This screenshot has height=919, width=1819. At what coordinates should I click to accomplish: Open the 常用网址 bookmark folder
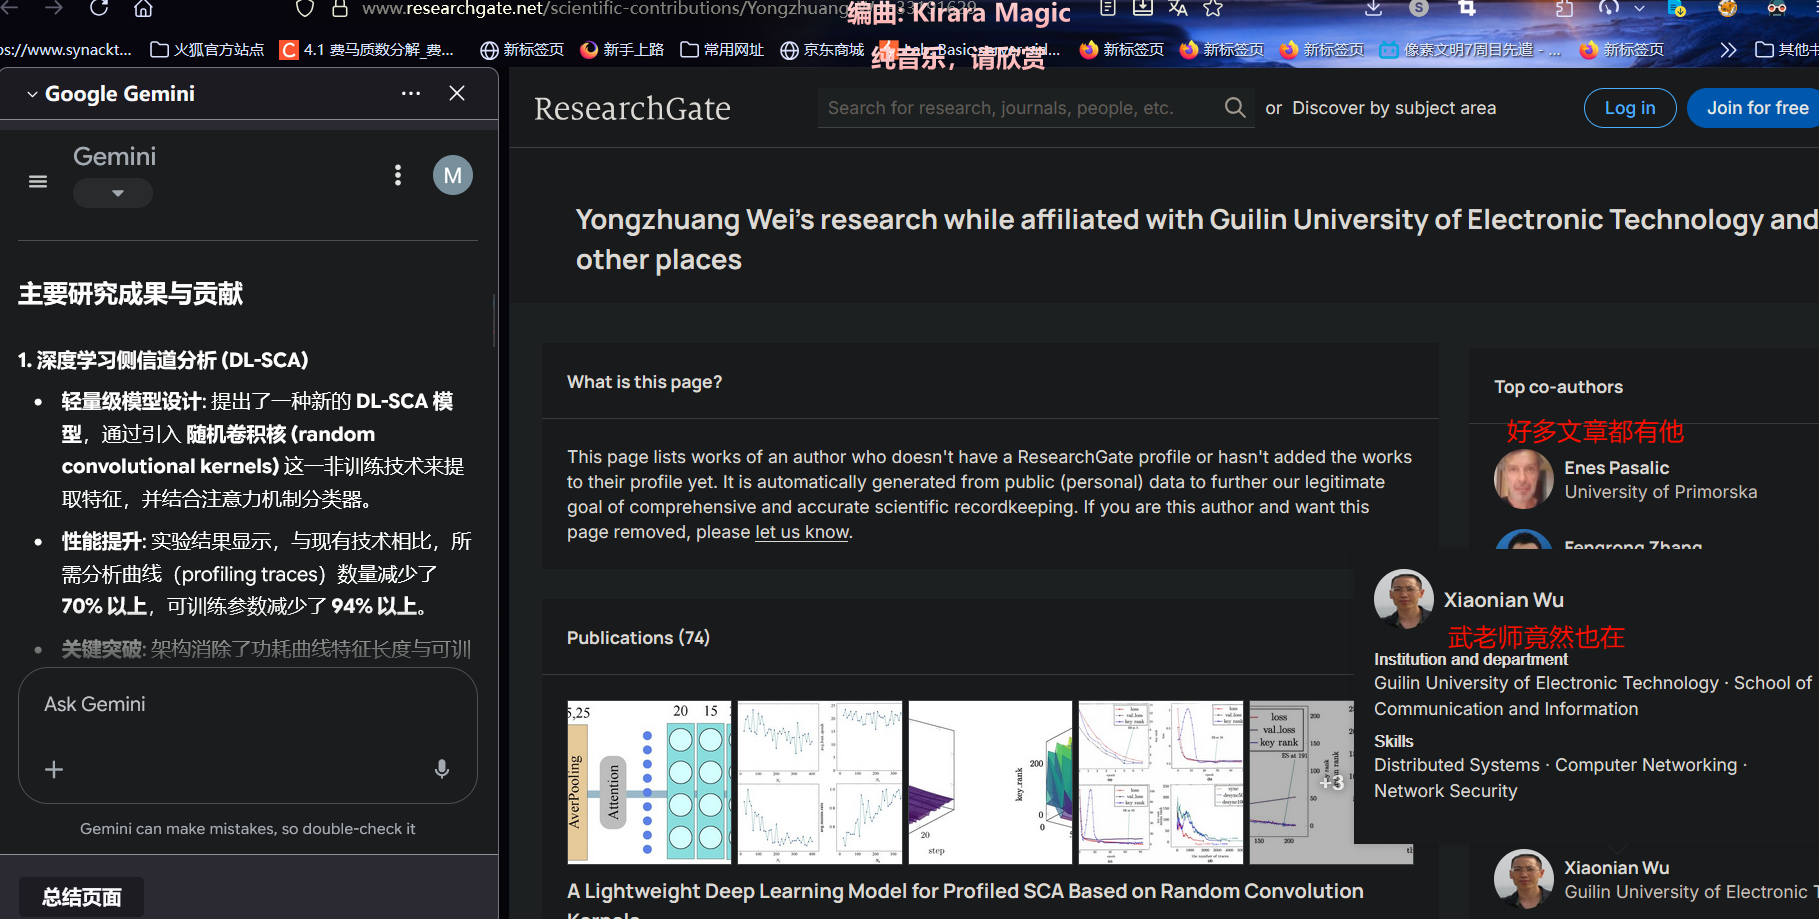click(722, 50)
